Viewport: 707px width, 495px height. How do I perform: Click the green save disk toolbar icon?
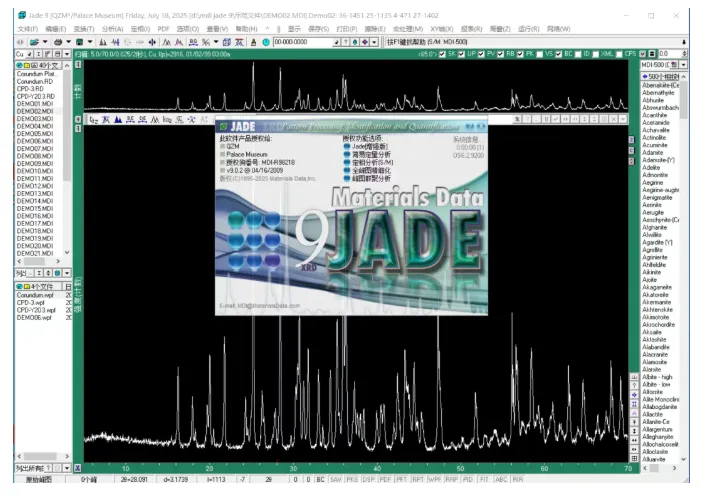[x=79, y=42]
